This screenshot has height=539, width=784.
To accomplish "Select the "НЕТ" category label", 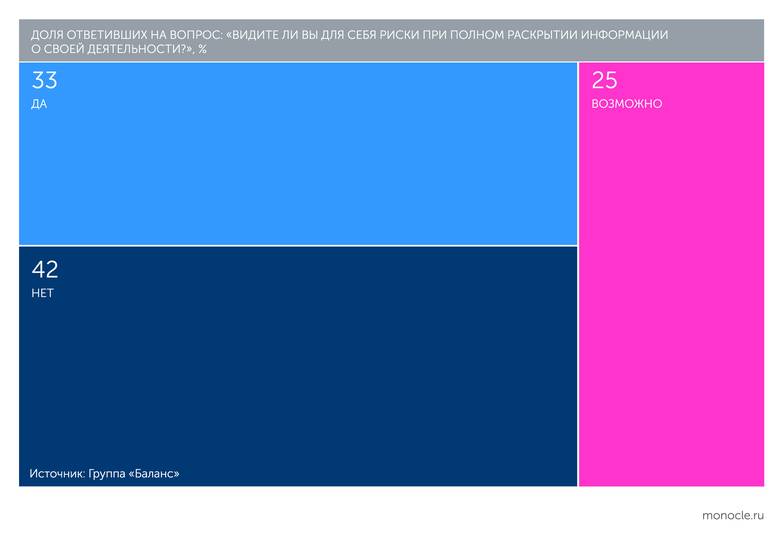I will (x=42, y=293).
